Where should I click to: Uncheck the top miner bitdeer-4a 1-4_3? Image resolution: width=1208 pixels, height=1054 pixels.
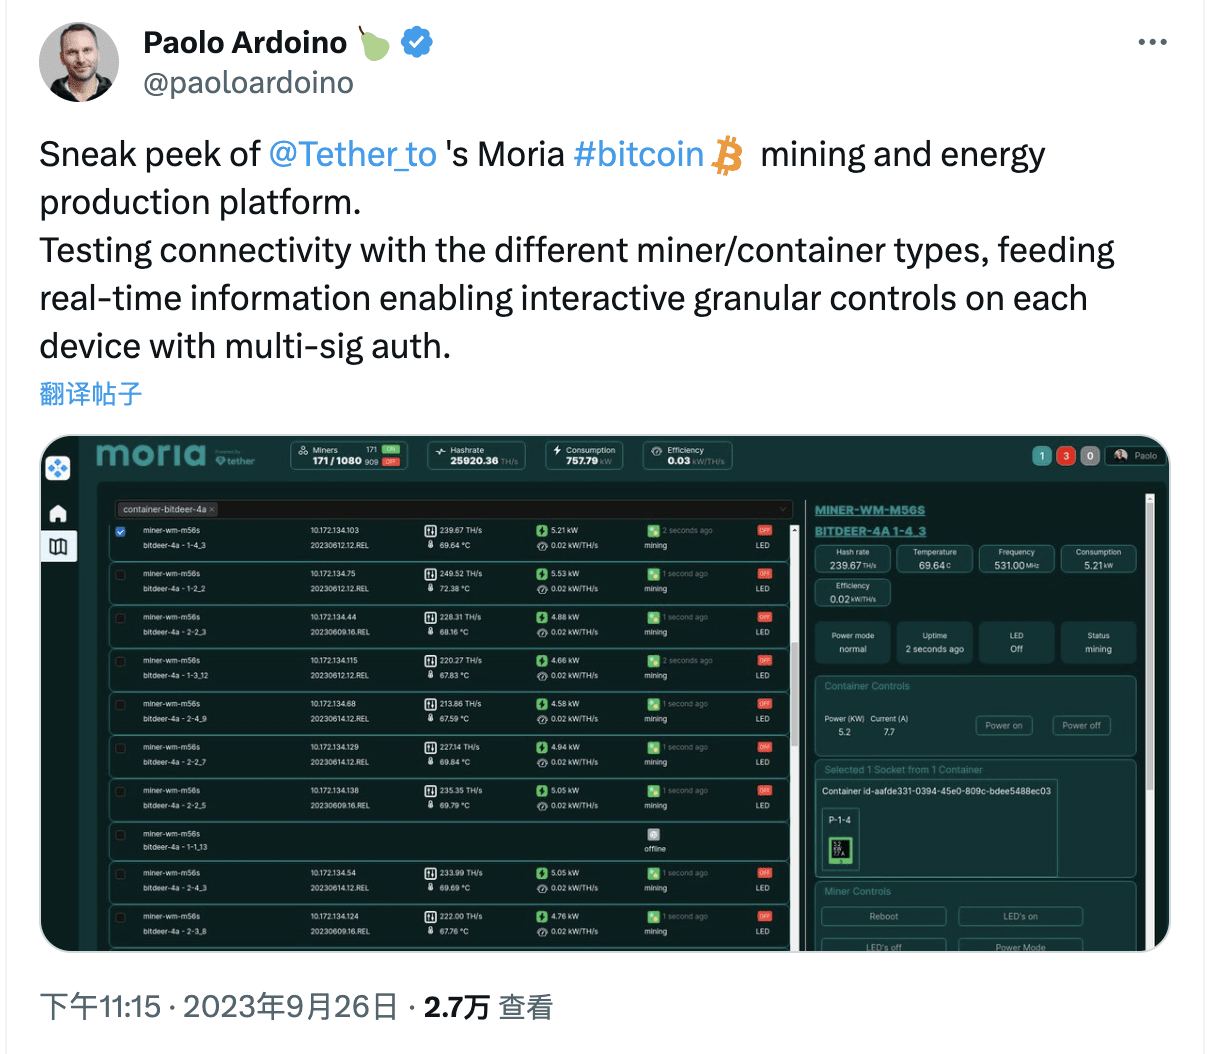click(x=121, y=531)
